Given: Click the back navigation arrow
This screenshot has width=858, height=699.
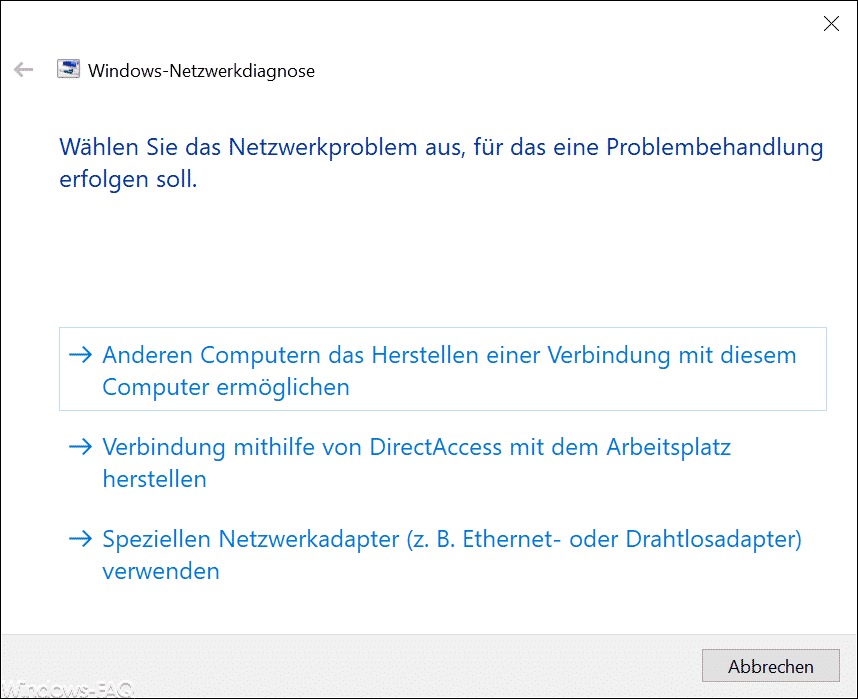Looking at the screenshot, I should (23, 70).
